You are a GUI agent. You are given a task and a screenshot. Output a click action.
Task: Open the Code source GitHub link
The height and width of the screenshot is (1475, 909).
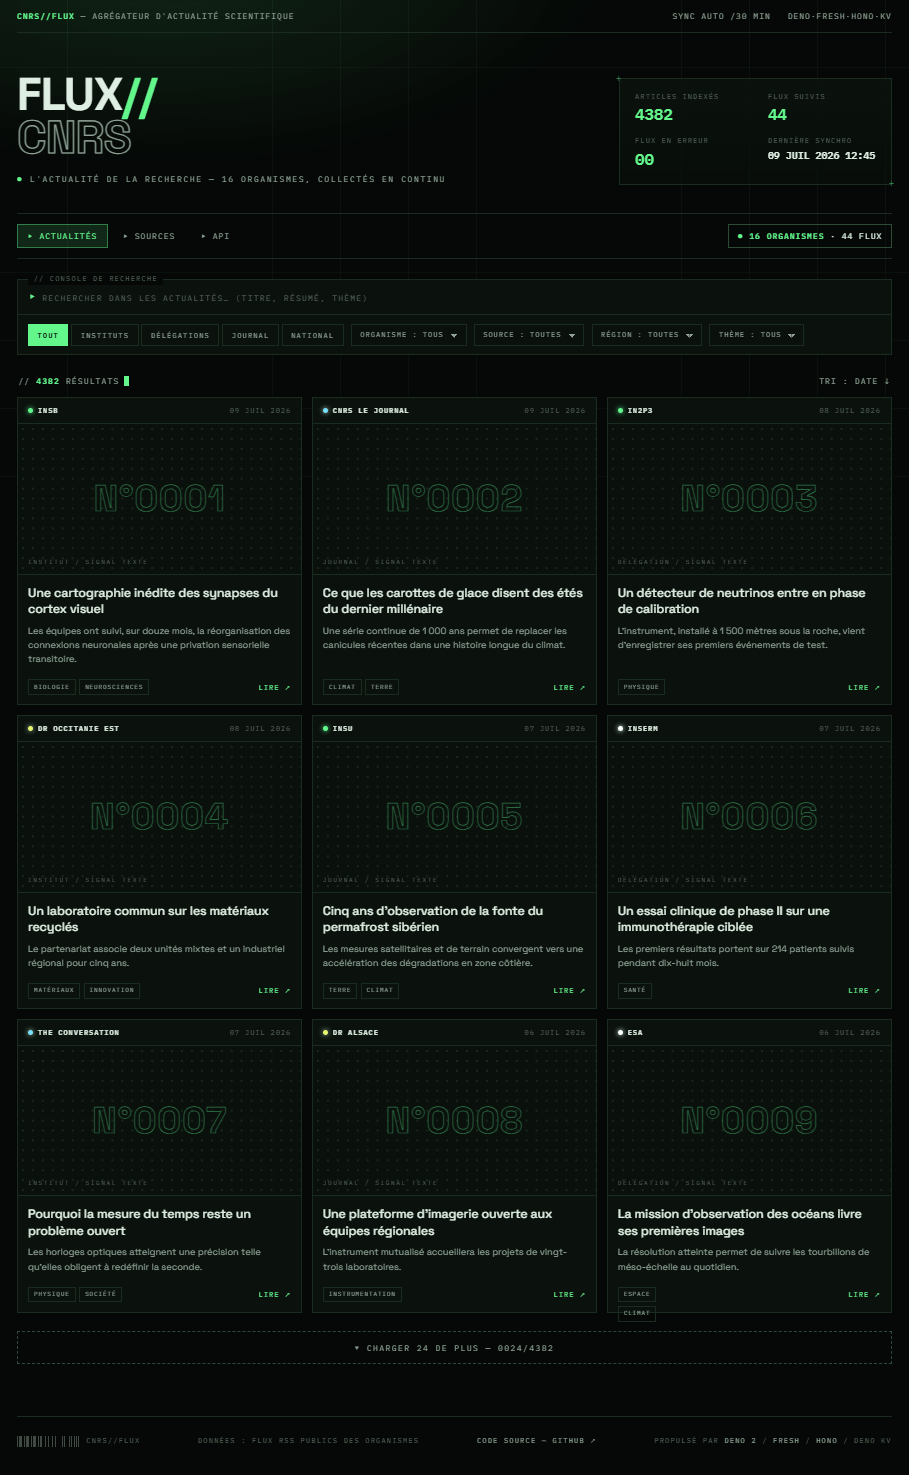(536, 1441)
